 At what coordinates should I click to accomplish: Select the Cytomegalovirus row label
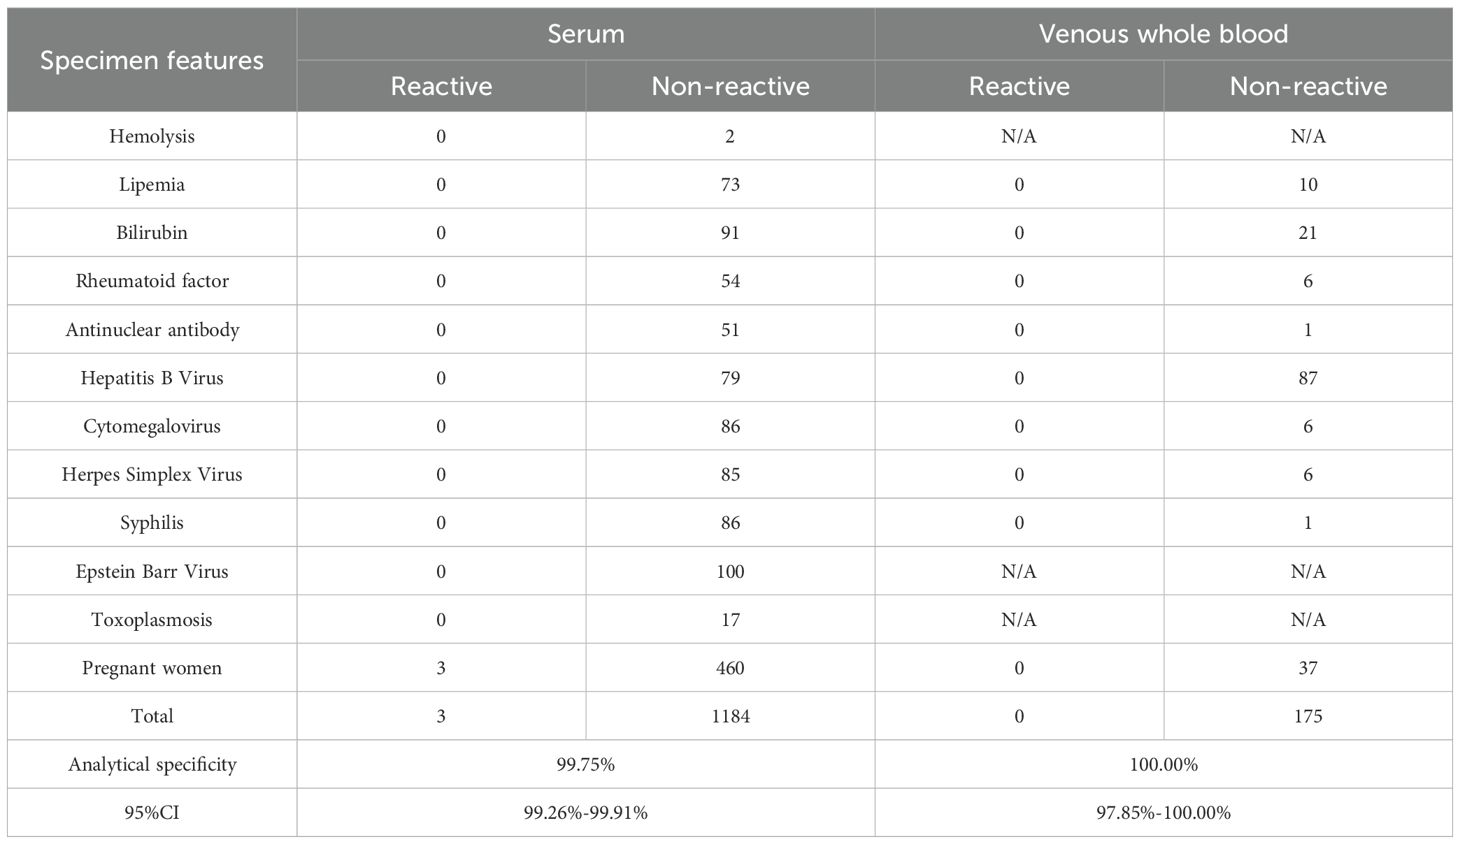pos(152,426)
